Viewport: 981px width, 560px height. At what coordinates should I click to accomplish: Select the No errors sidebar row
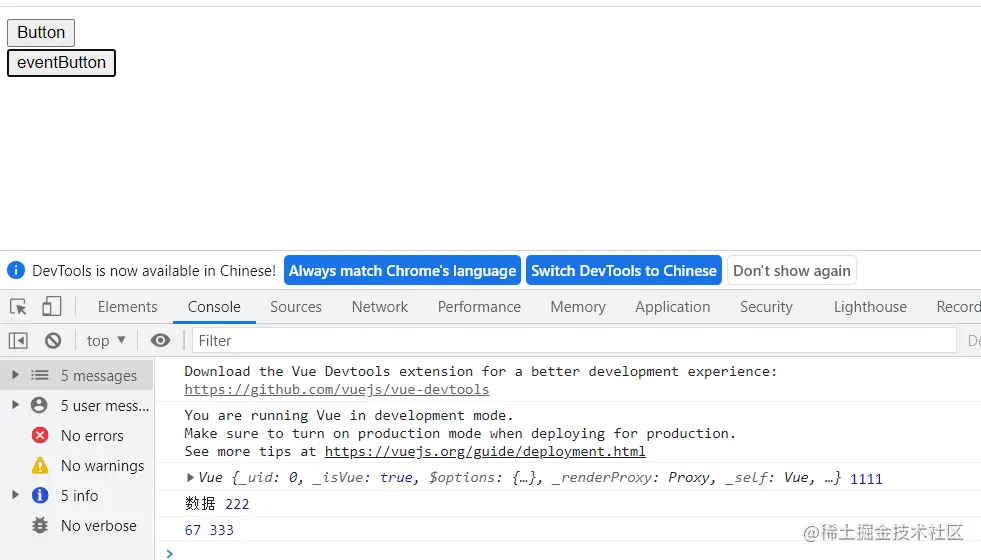pyautogui.click(x=77, y=435)
